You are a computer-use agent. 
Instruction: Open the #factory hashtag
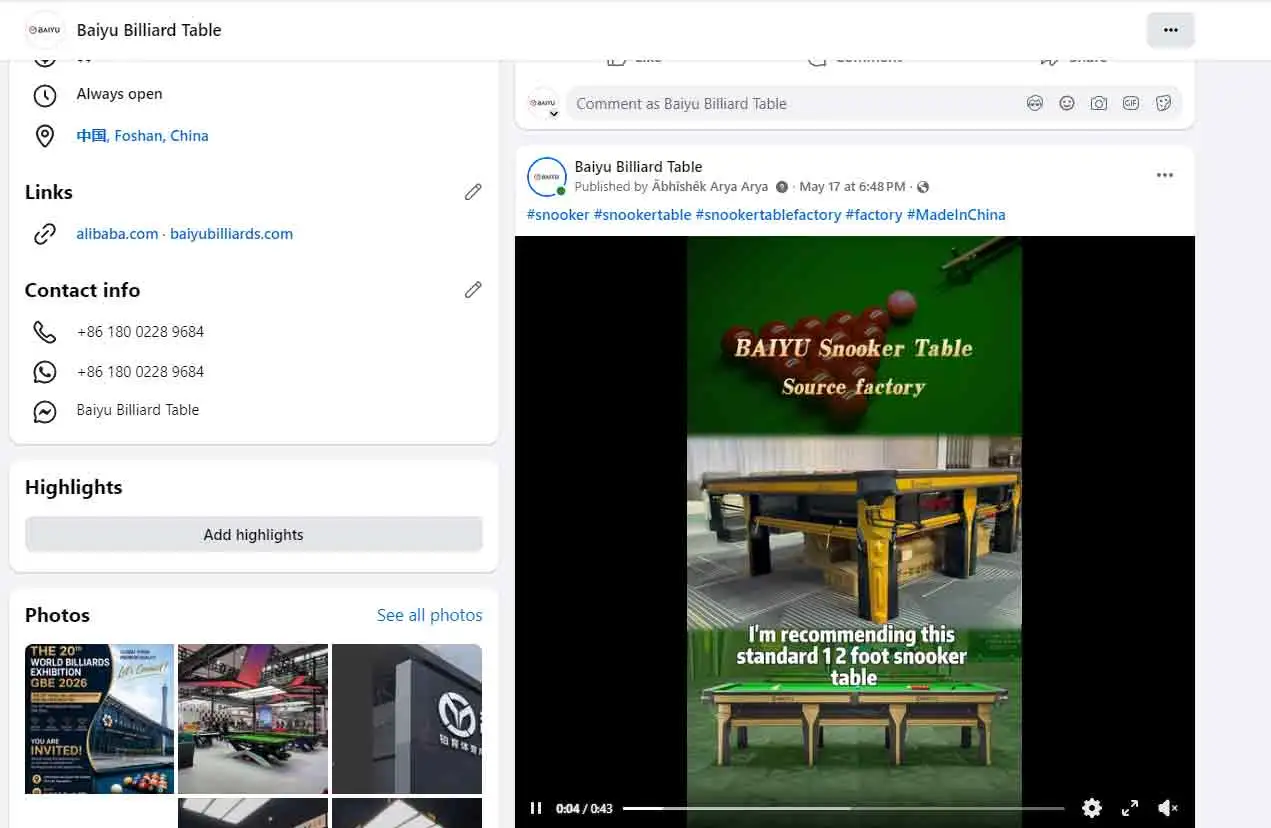point(874,215)
